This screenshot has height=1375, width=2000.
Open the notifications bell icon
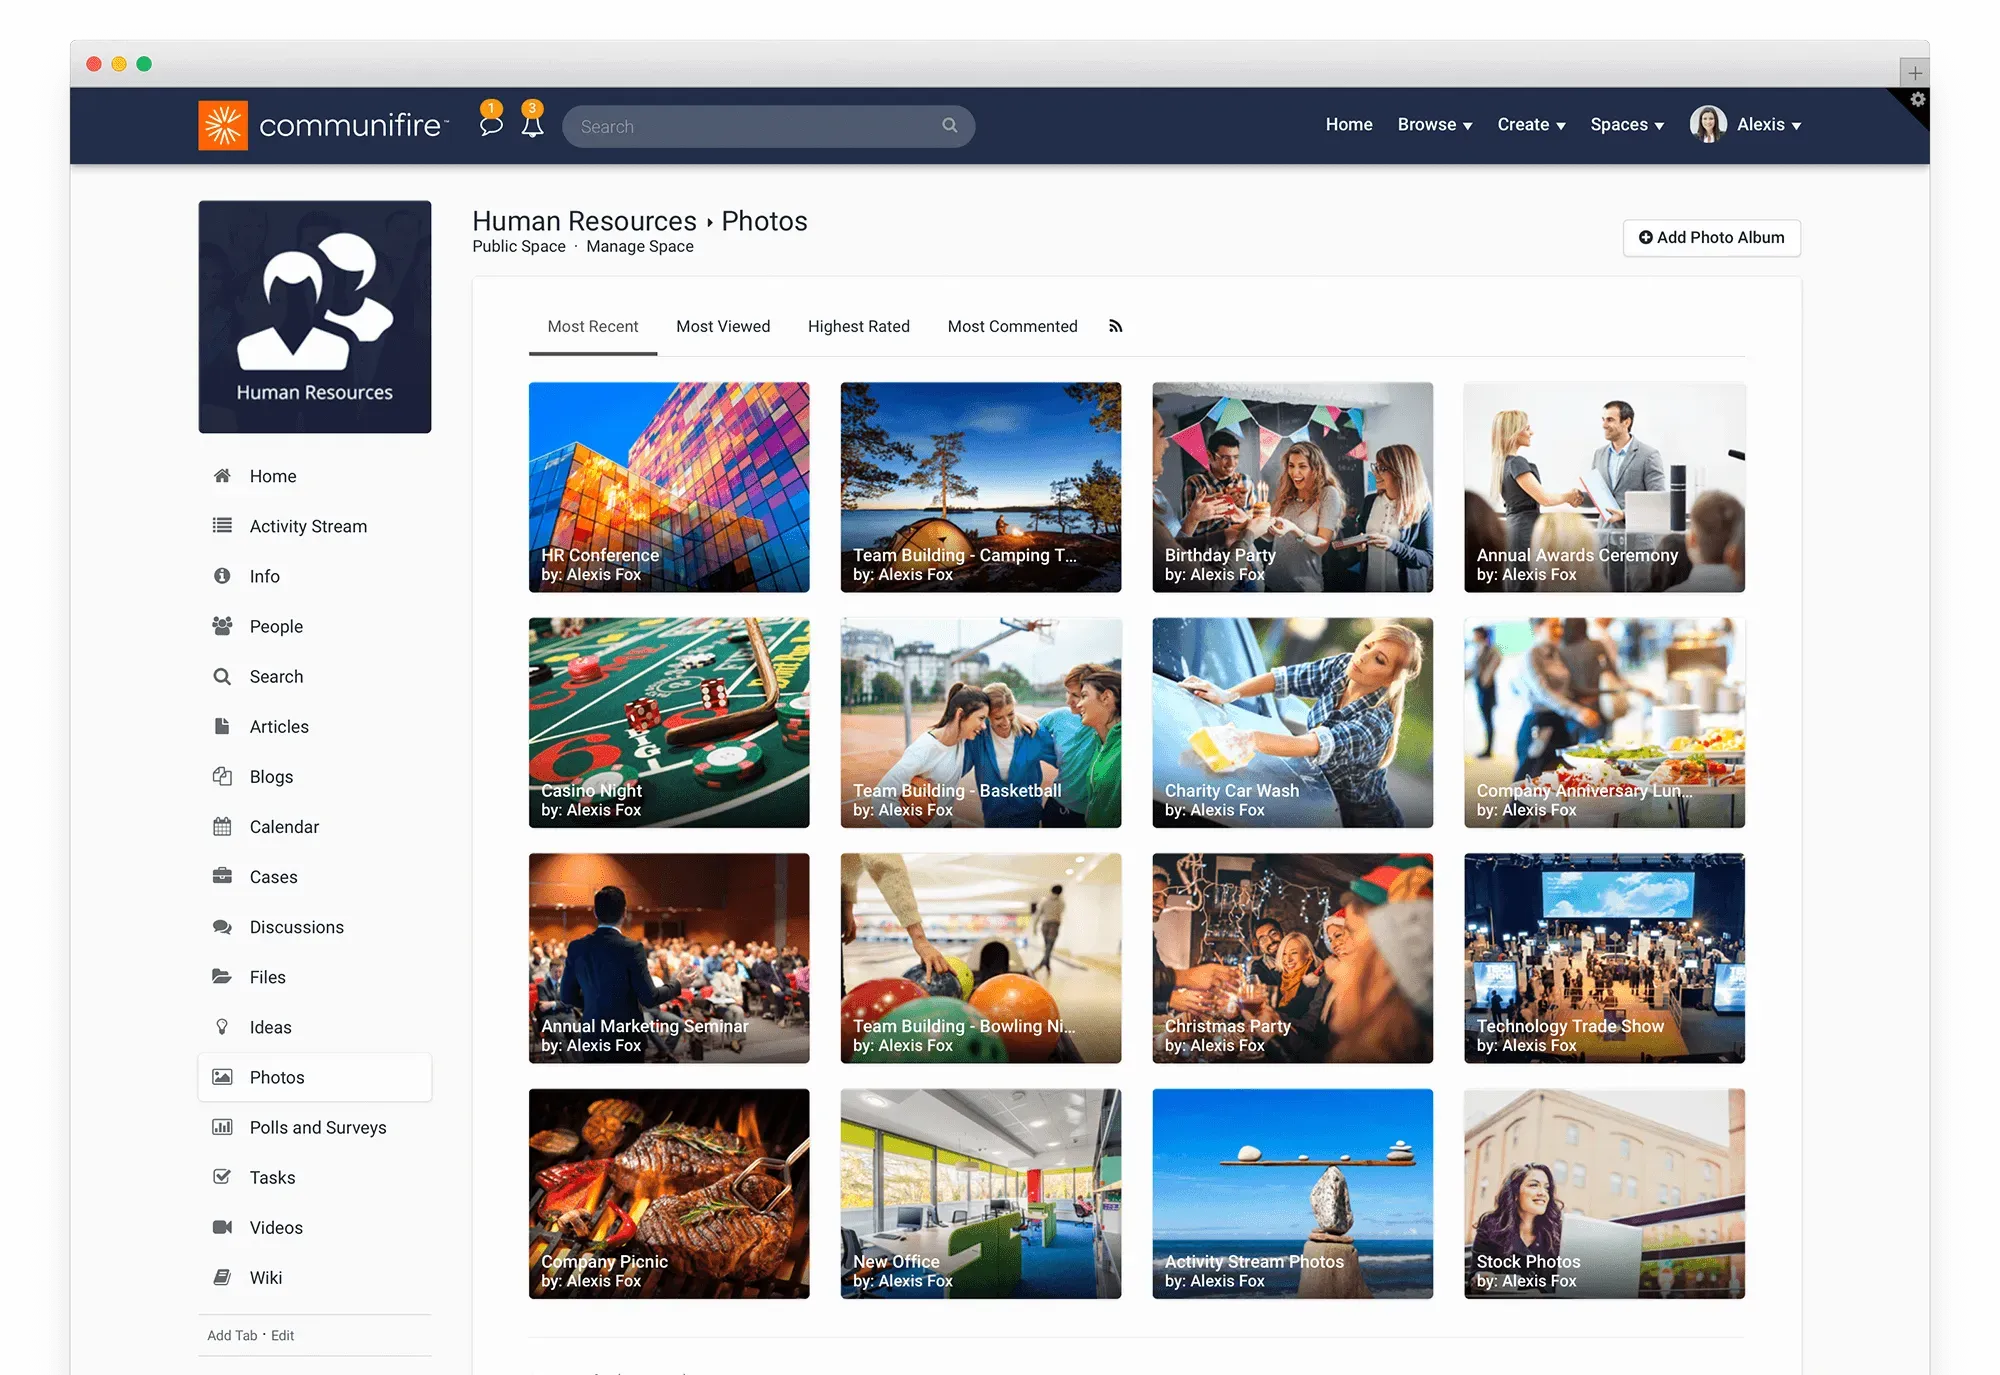[x=533, y=124]
